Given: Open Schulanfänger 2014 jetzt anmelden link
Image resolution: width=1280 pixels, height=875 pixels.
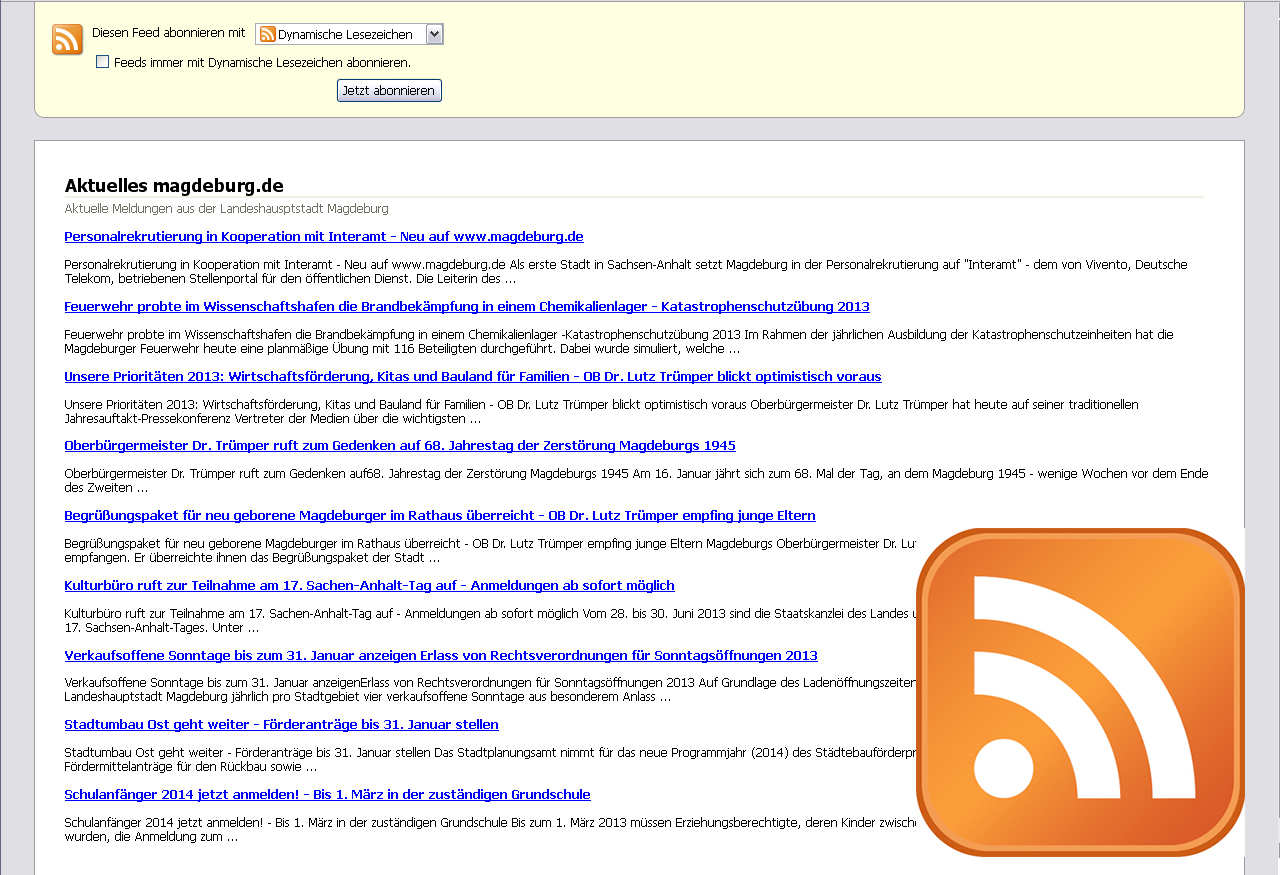Looking at the screenshot, I should [327, 795].
